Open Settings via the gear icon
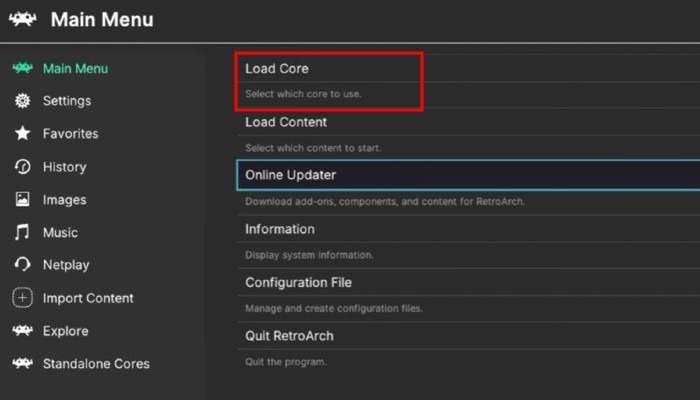The image size is (700, 400). pyautogui.click(x=22, y=101)
